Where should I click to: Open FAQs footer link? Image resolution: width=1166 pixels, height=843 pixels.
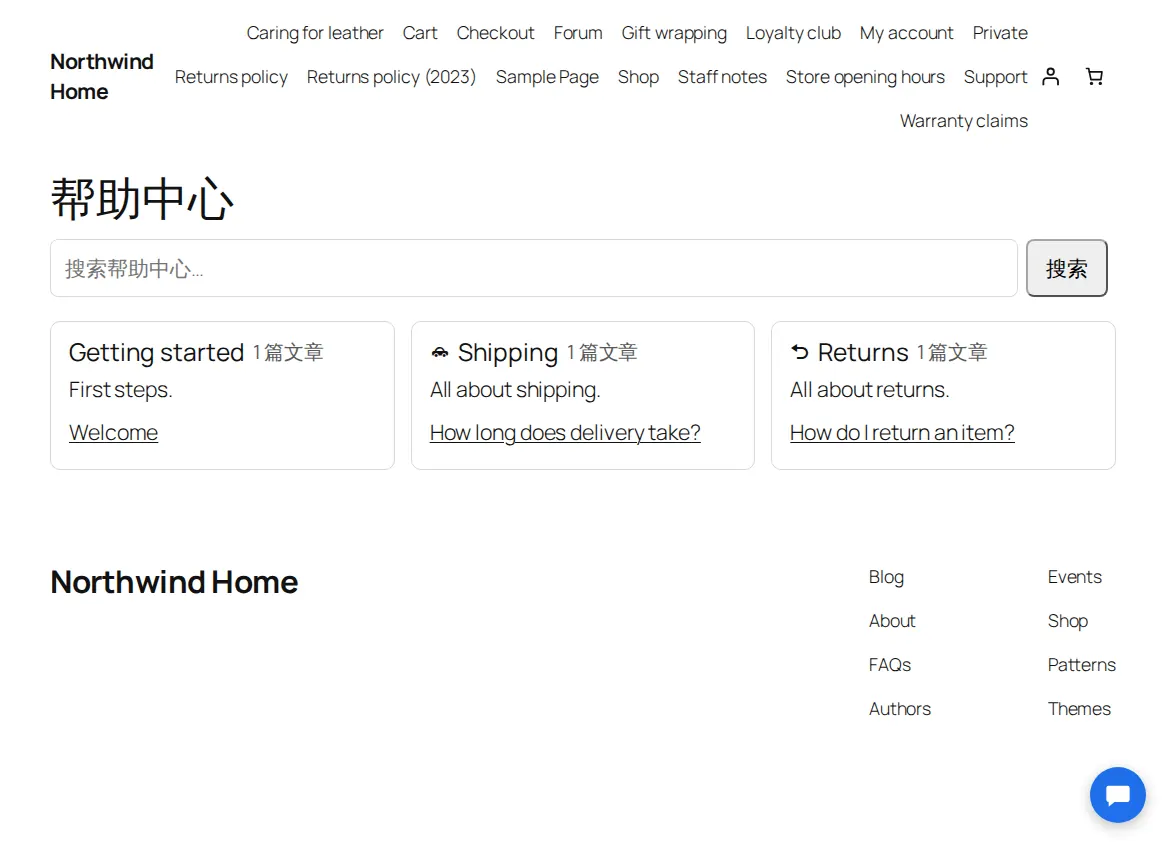890,665
